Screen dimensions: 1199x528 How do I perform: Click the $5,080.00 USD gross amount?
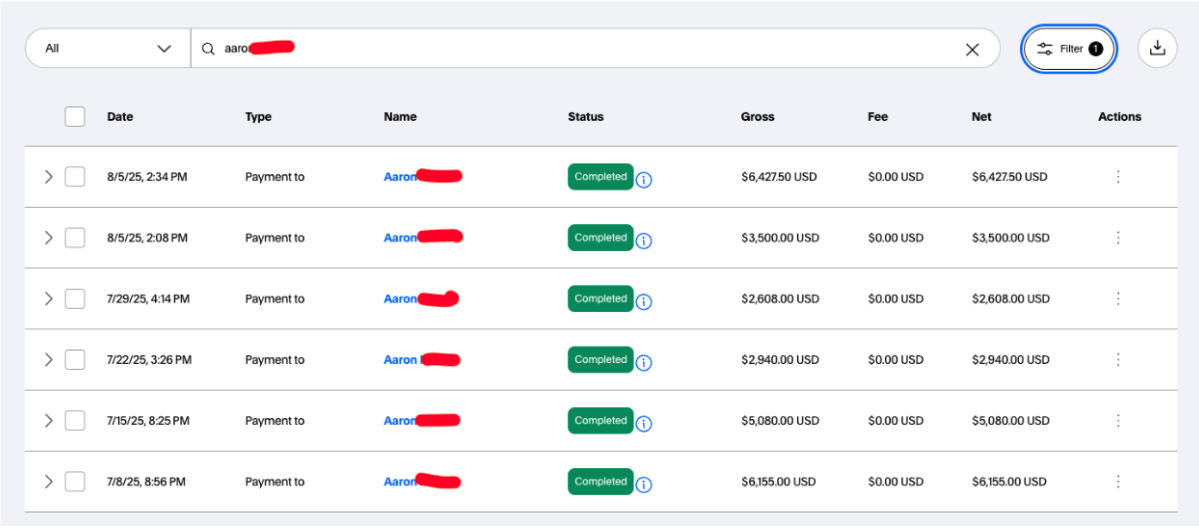(x=780, y=421)
